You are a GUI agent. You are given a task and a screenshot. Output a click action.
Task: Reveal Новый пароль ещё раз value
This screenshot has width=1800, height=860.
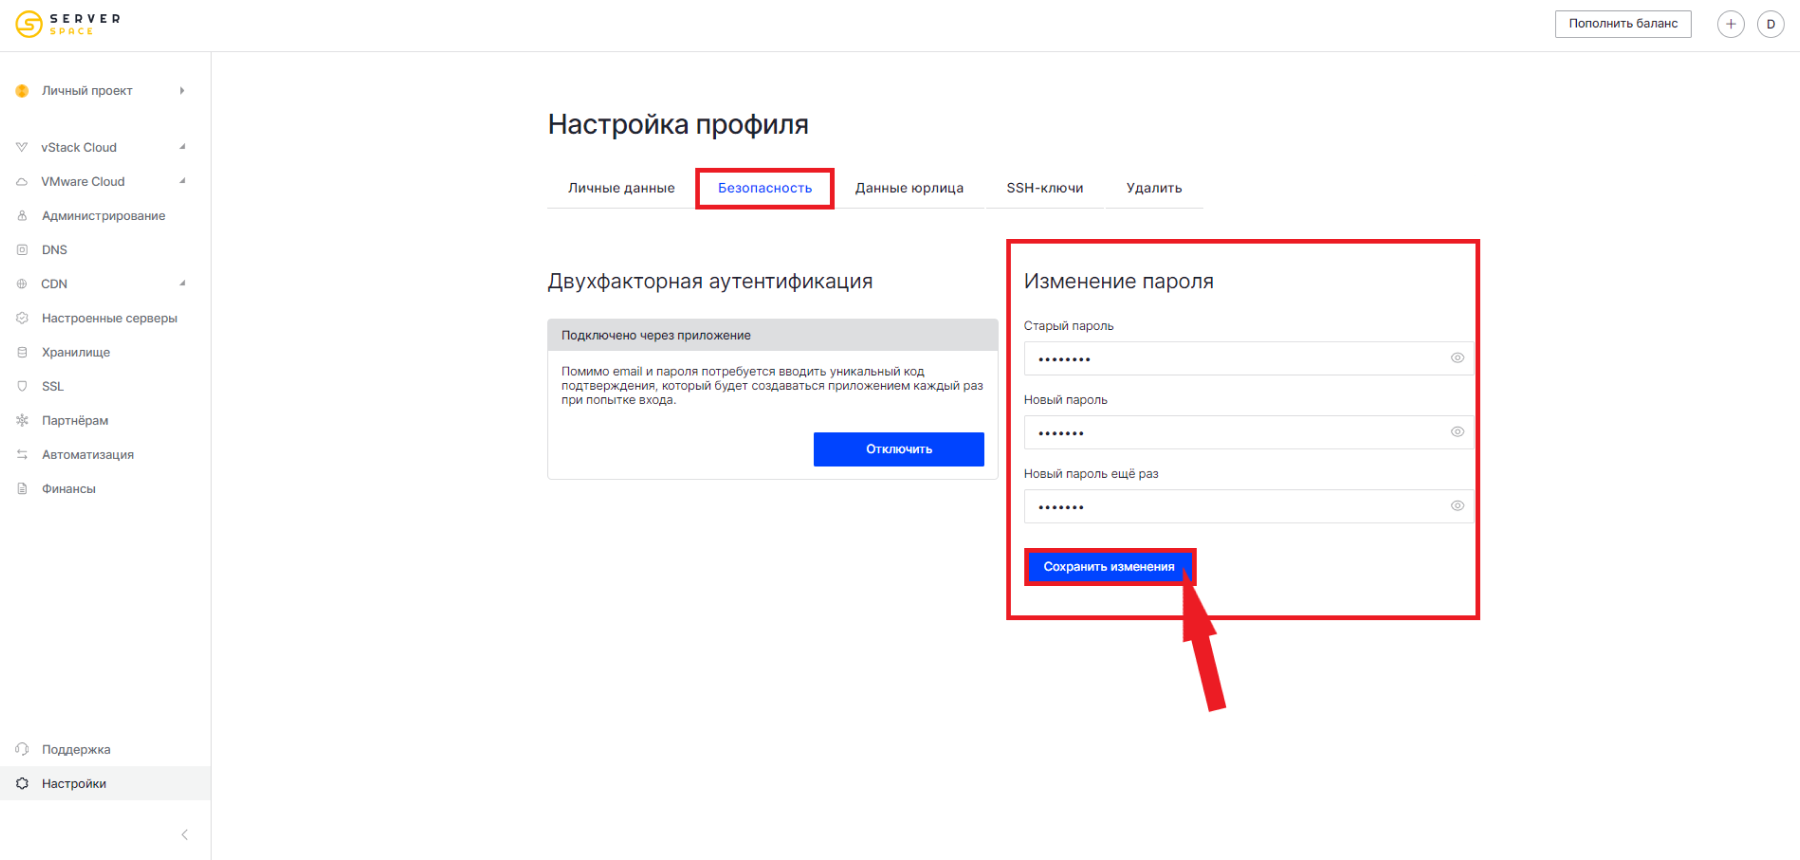1457,506
